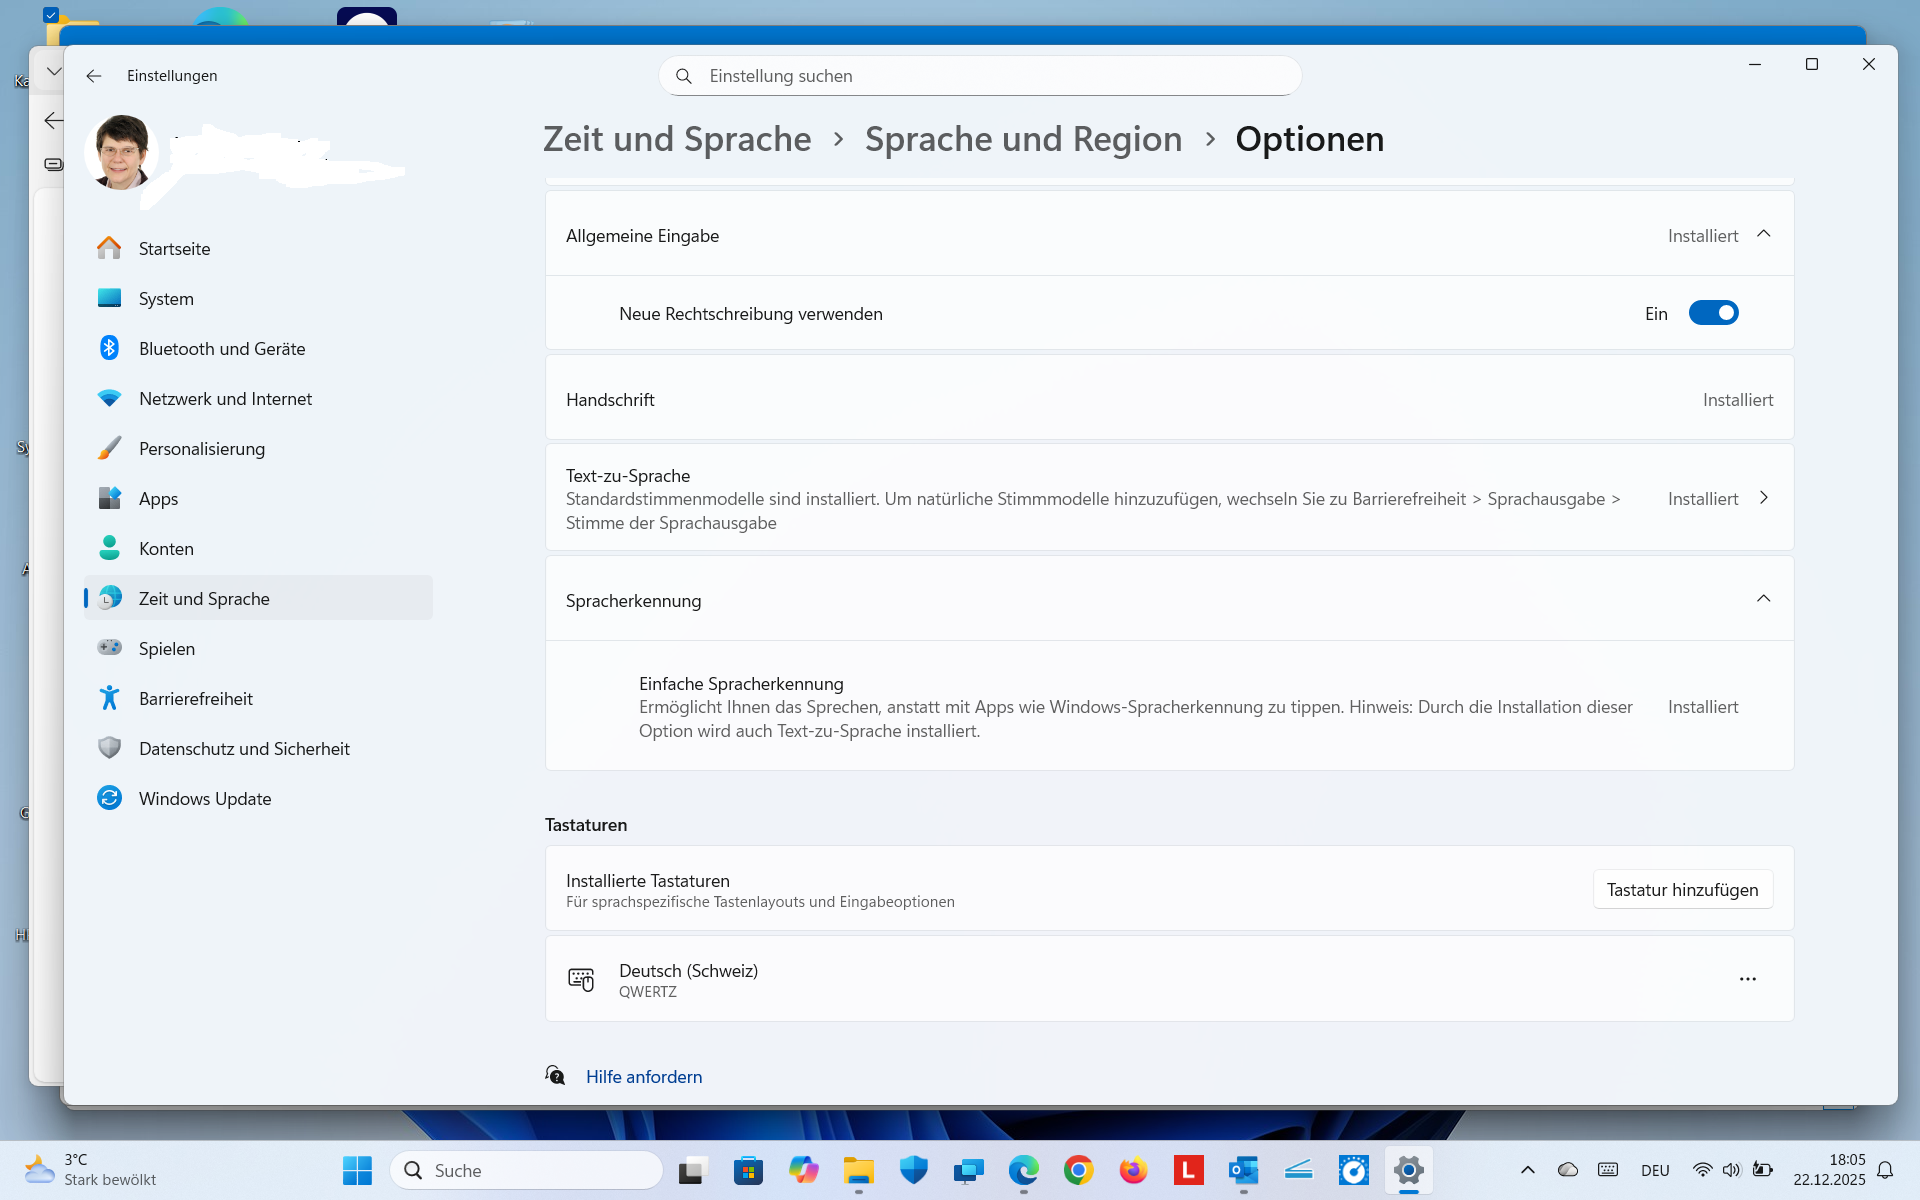Collapse the Spracherkennung section
This screenshot has height=1200, width=1920.
[1763, 599]
